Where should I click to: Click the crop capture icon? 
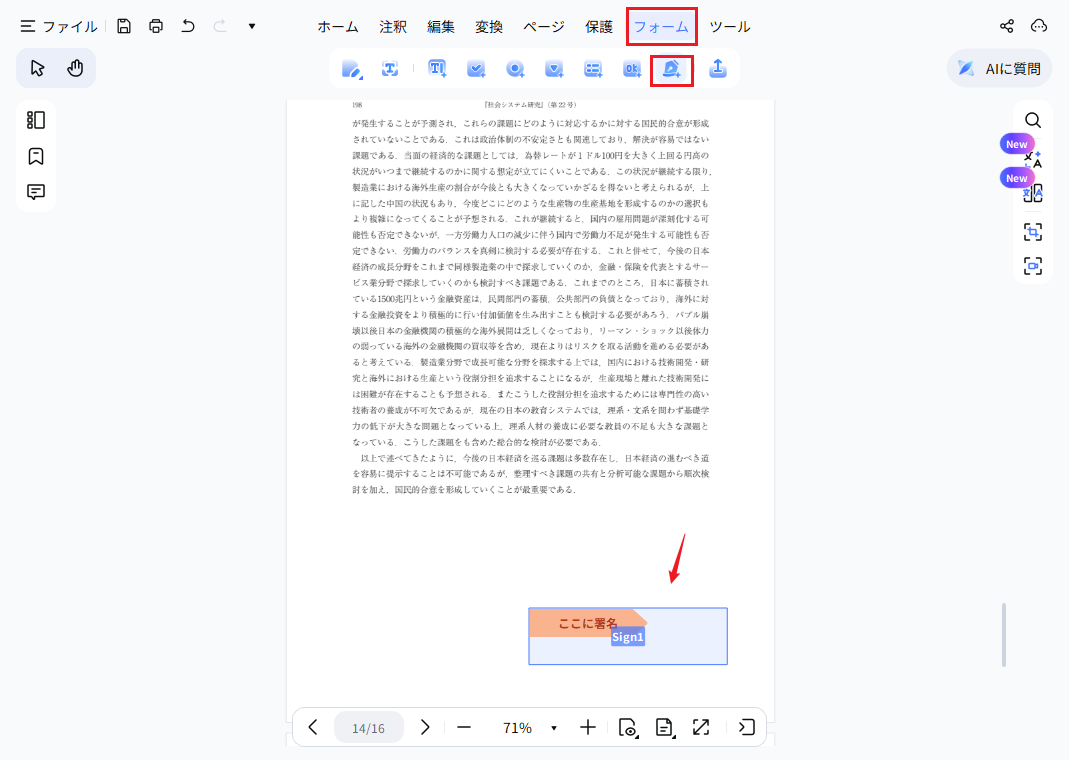[1033, 232]
